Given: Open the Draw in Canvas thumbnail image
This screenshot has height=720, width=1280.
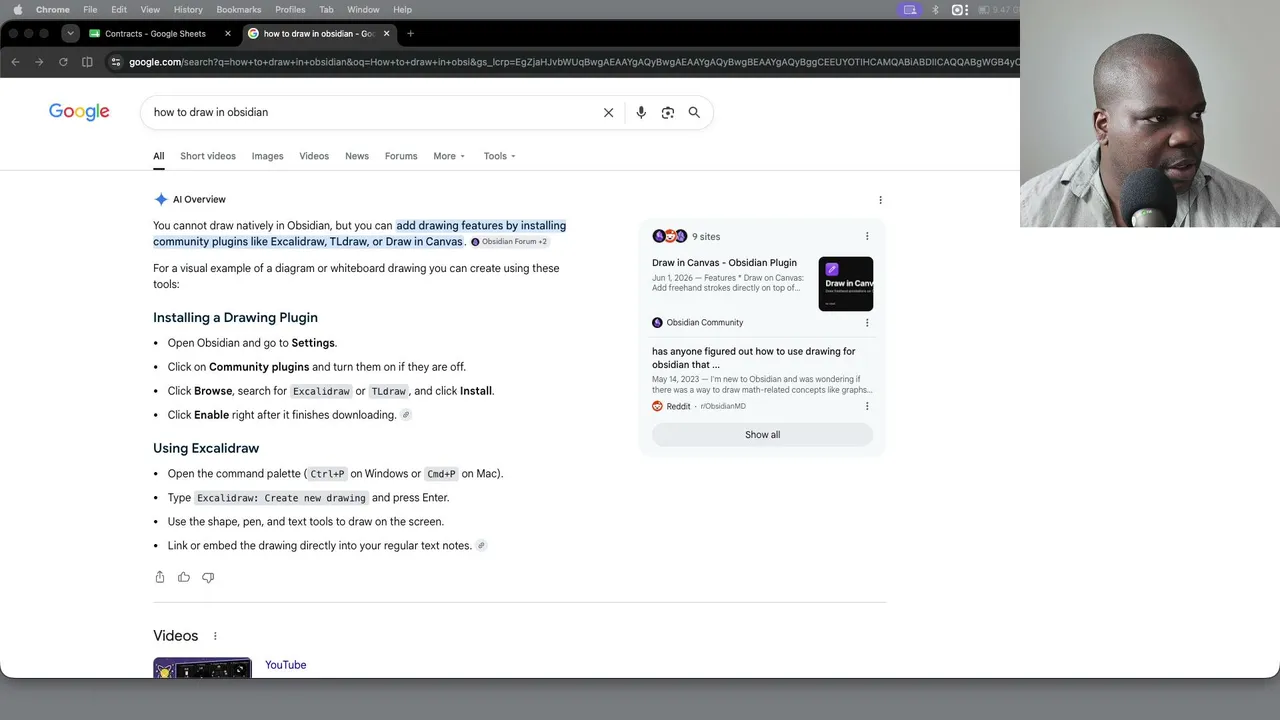Looking at the screenshot, I should (x=846, y=284).
